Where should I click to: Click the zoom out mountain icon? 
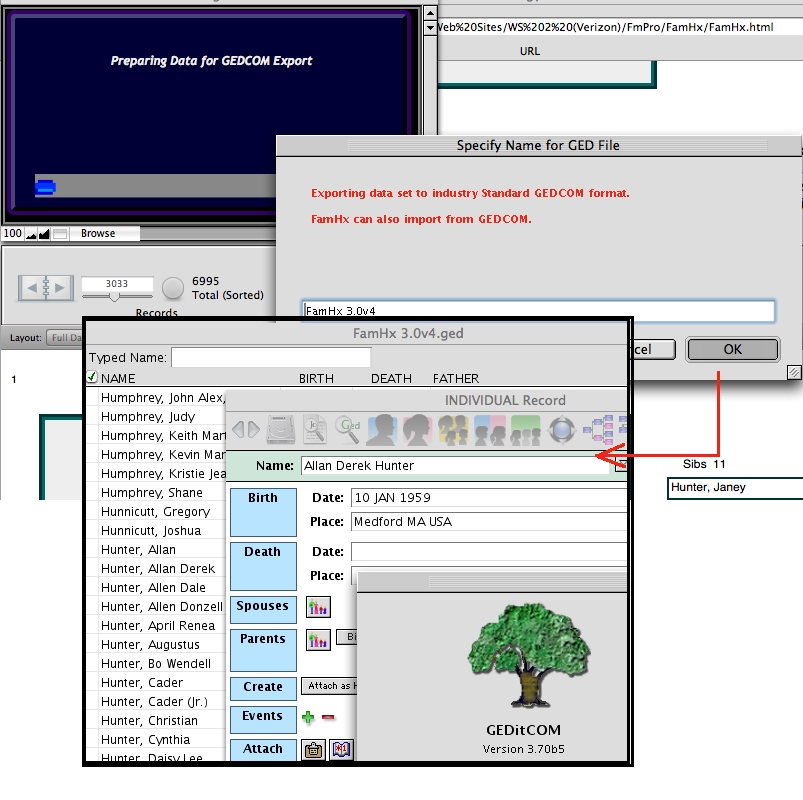(31, 234)
